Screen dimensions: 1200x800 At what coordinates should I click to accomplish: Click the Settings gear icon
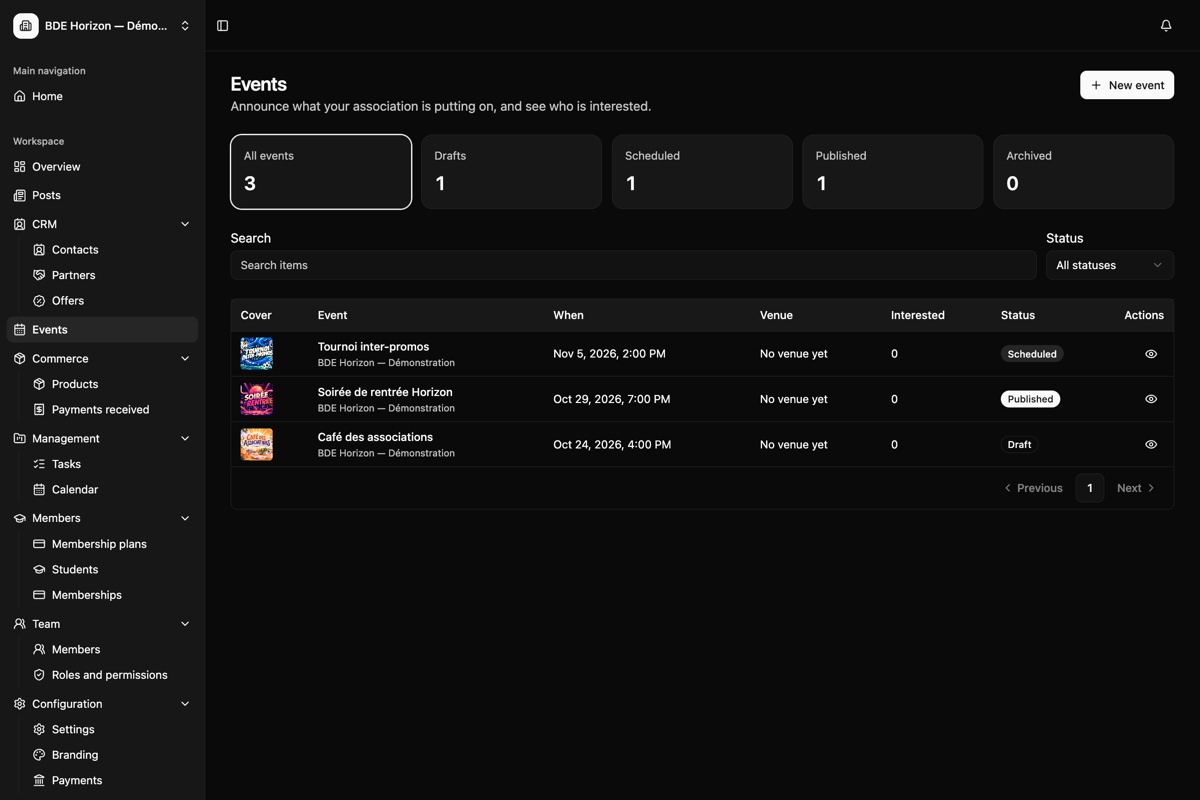(39, 730)
